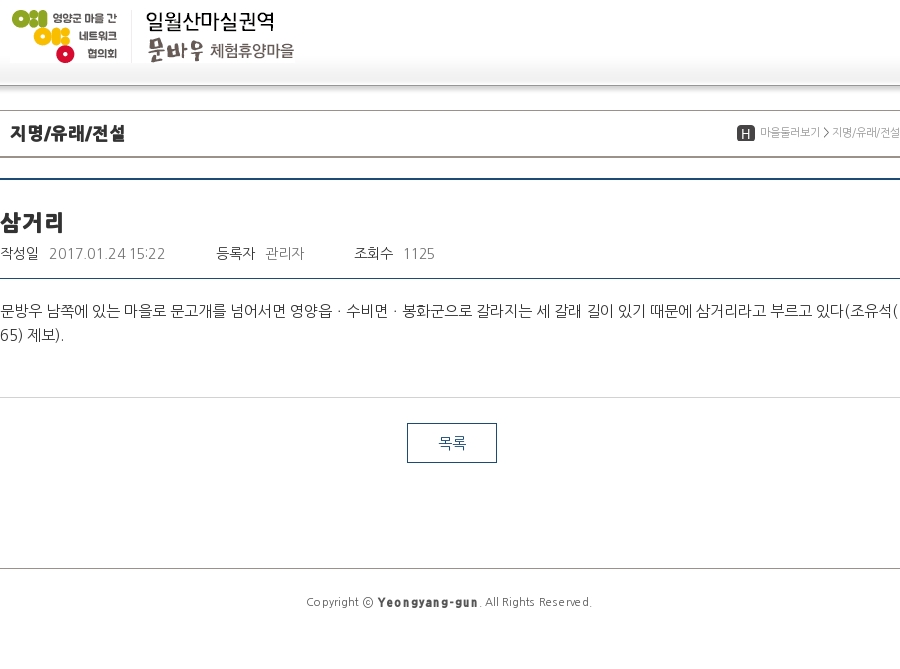This screenshot has height=669, width=900.
Task: Click the post title 삼거리
Action: [32, 223]
